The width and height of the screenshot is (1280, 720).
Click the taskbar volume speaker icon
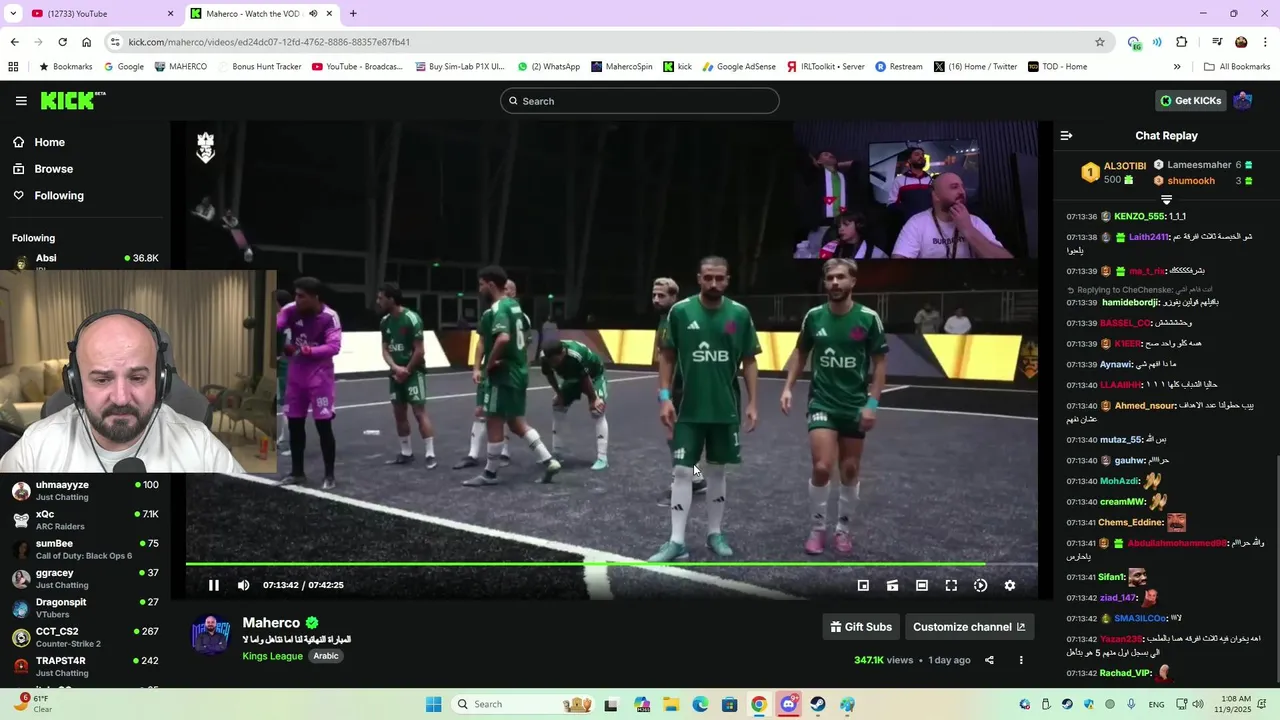[x=1198, y=704]
